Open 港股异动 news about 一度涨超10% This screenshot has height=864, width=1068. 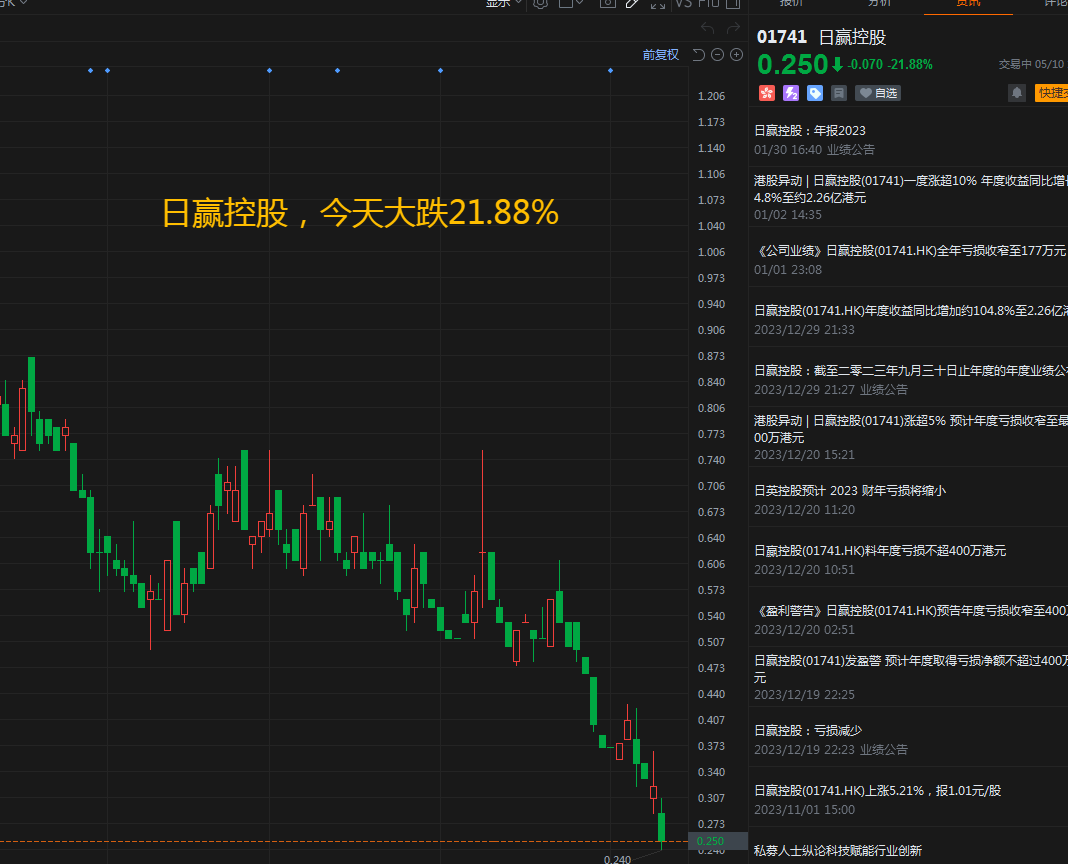pos(909,198)
